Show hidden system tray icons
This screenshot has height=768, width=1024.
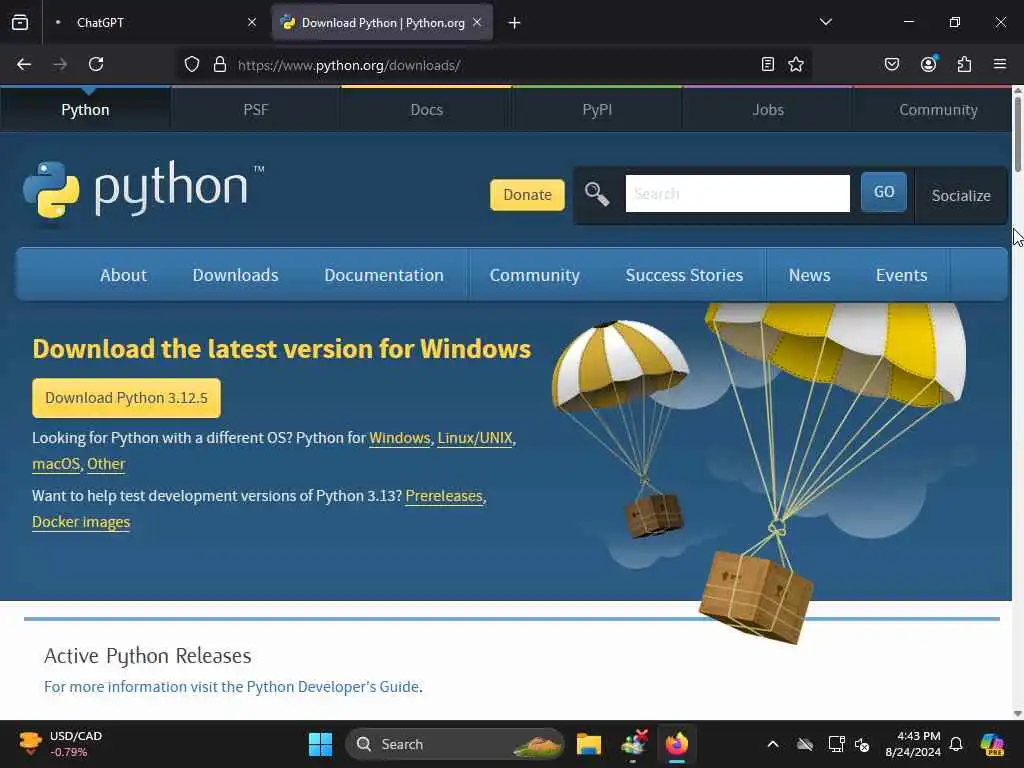[x=773, y=744]
